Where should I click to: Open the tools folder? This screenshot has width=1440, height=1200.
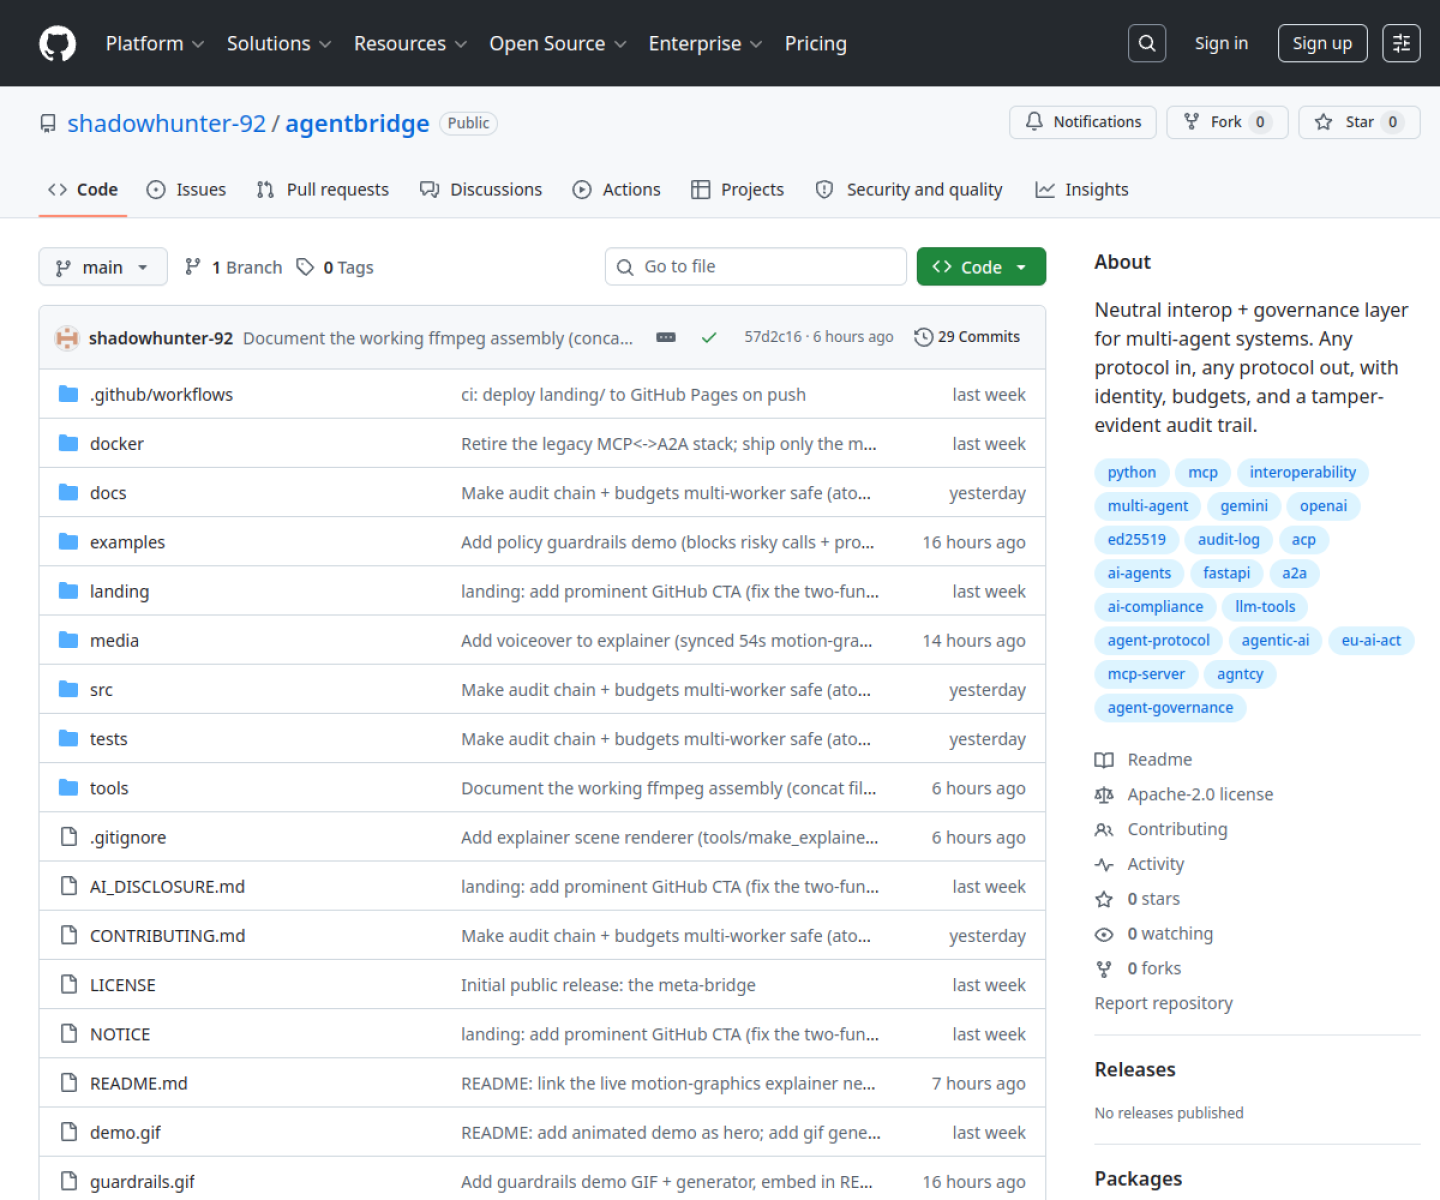click(109, 788)
